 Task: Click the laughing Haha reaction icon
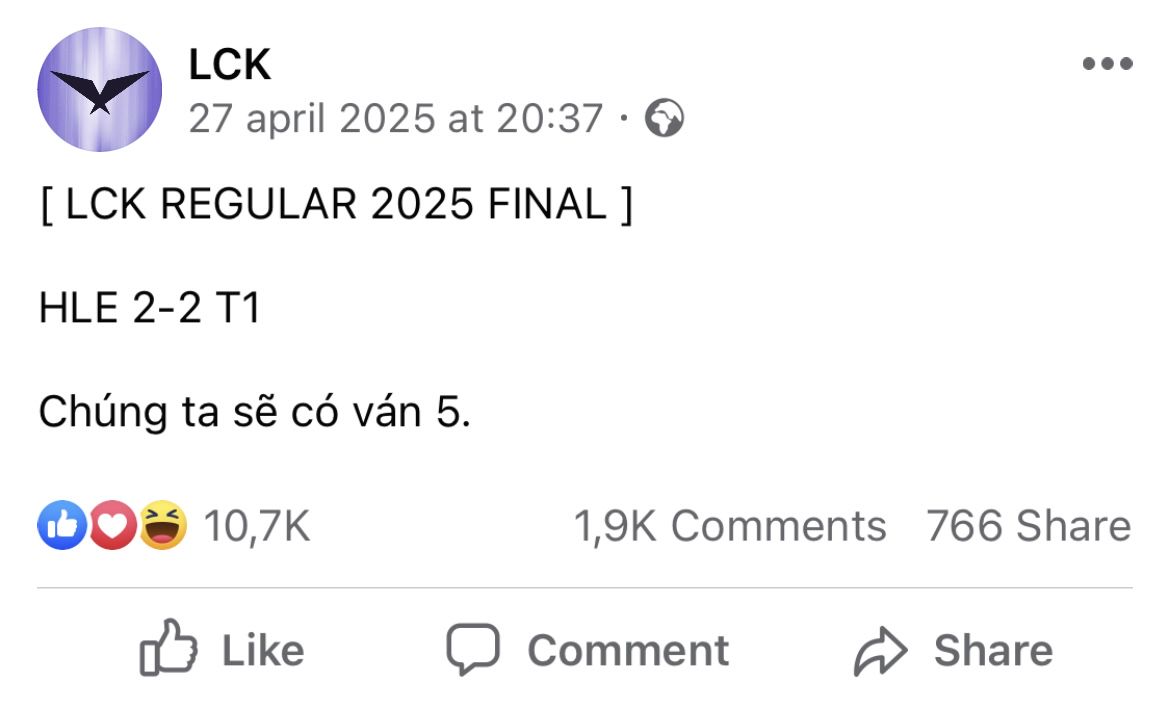click(163, 526)
